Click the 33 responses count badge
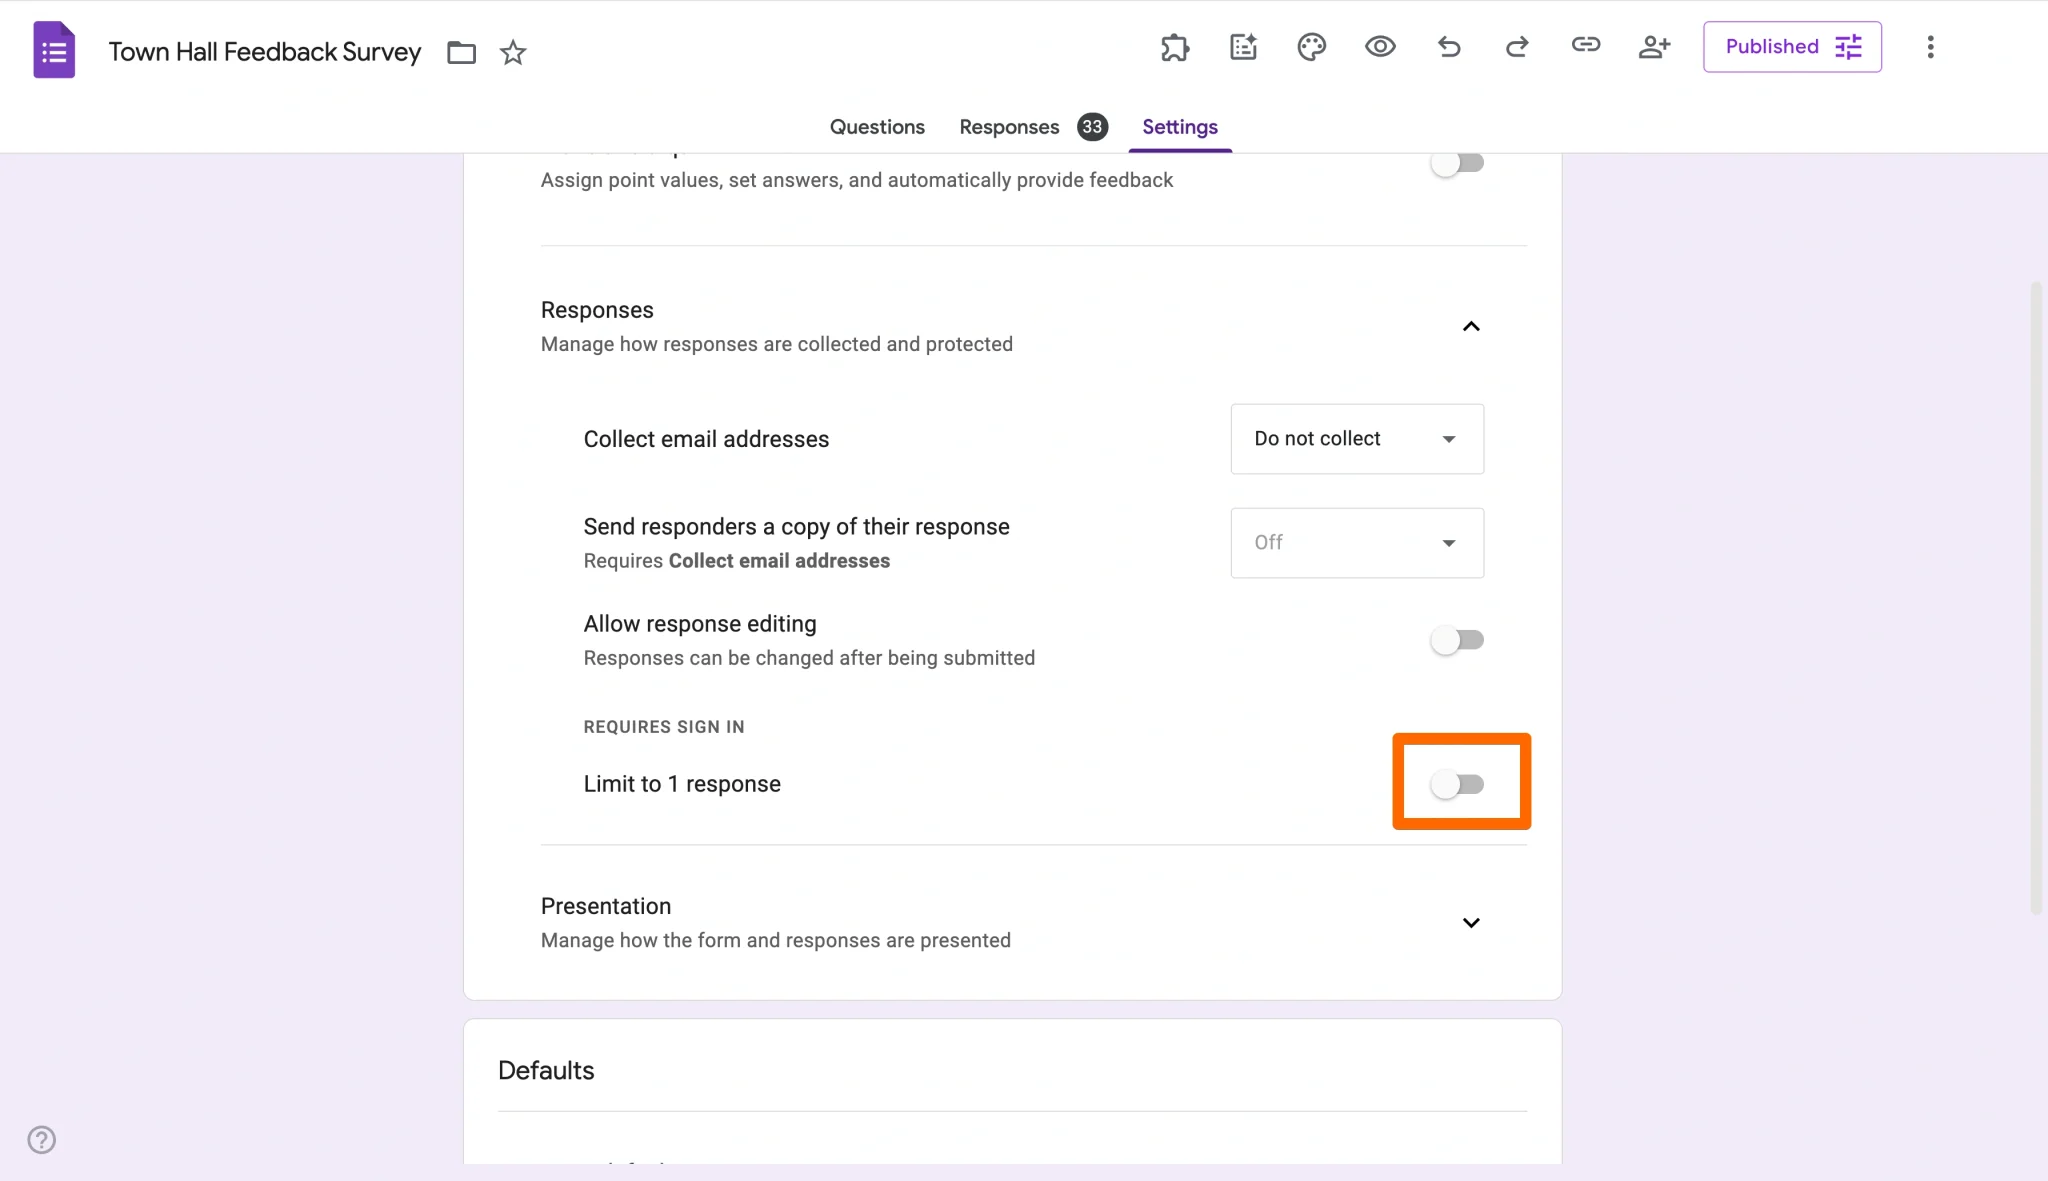 pos(1092,127)
